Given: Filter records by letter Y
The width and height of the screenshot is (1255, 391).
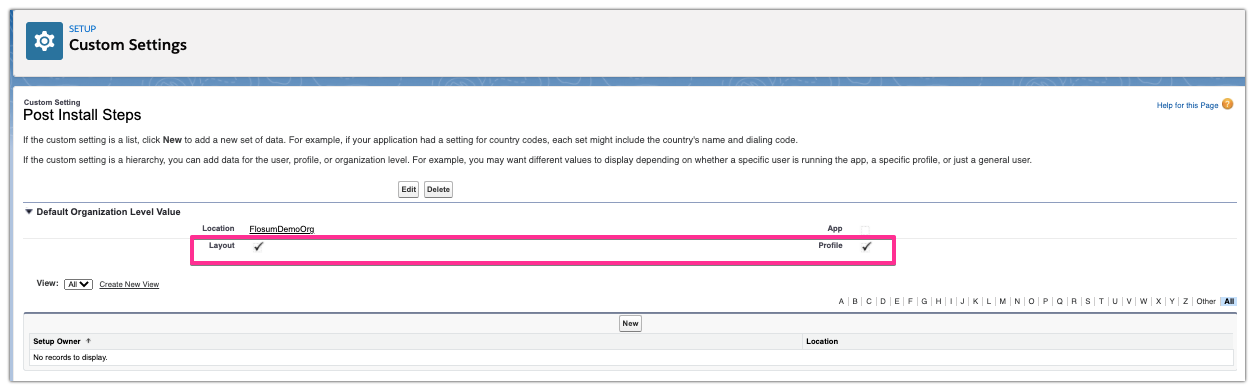Looking at the screenshot, I should pos(1172,301).
